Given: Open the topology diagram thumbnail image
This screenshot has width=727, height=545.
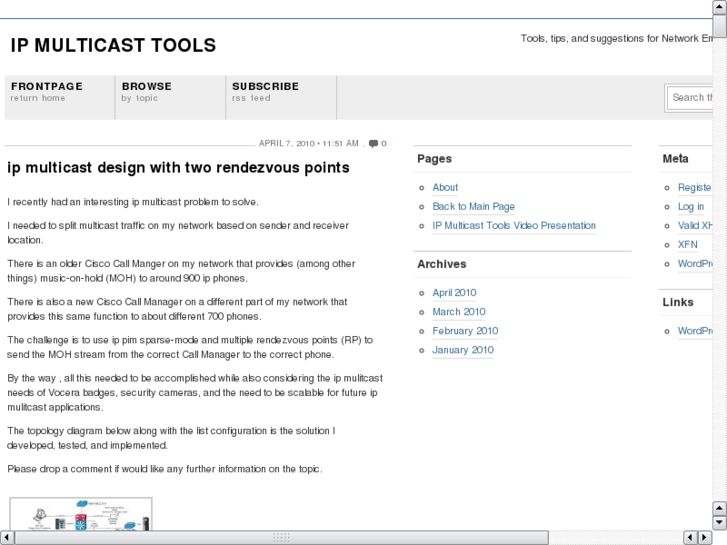Looking at the screenshot, I should point(81,514).
